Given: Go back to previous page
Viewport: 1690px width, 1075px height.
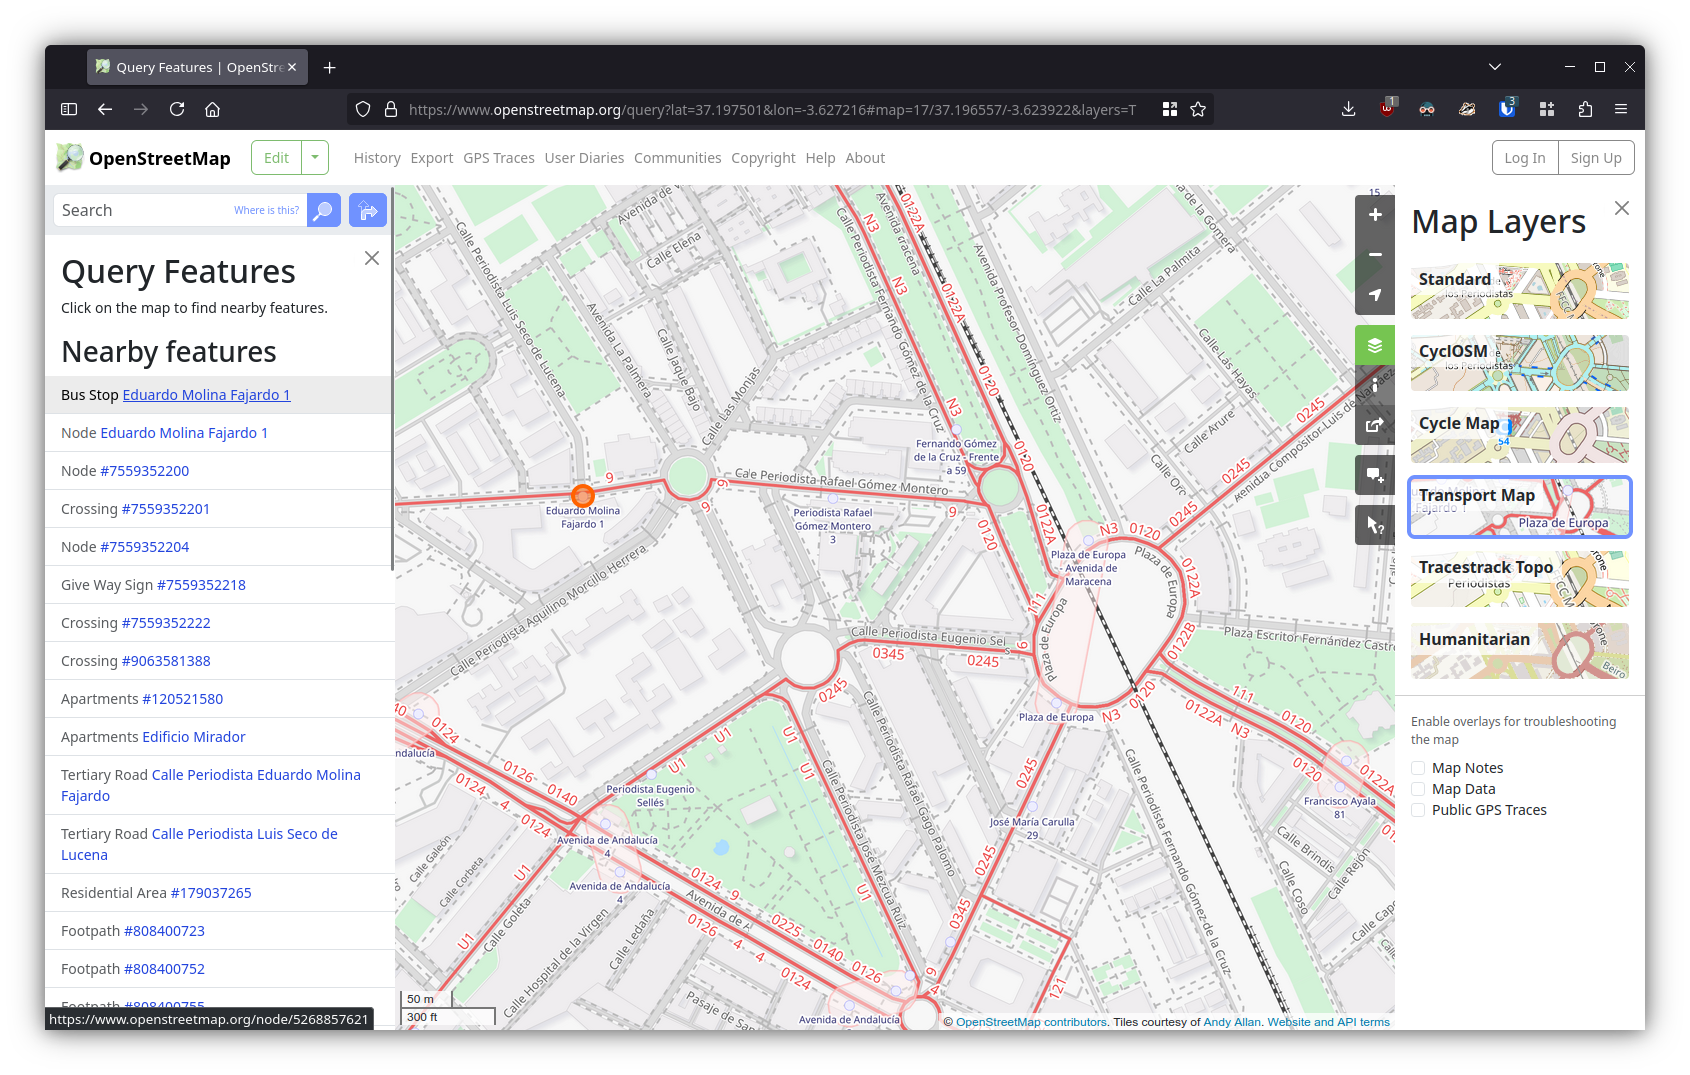Looking at the screenshot, I should [x=105, y=109].
